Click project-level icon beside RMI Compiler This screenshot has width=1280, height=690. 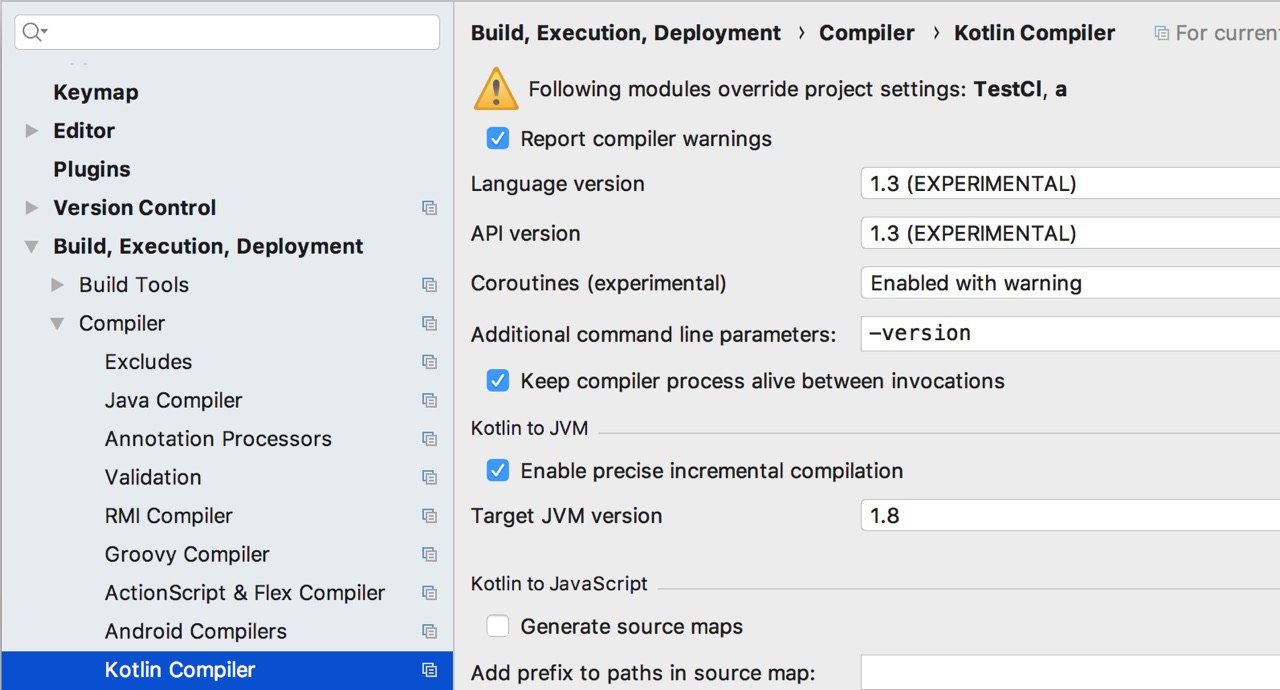tap(429, 516)
